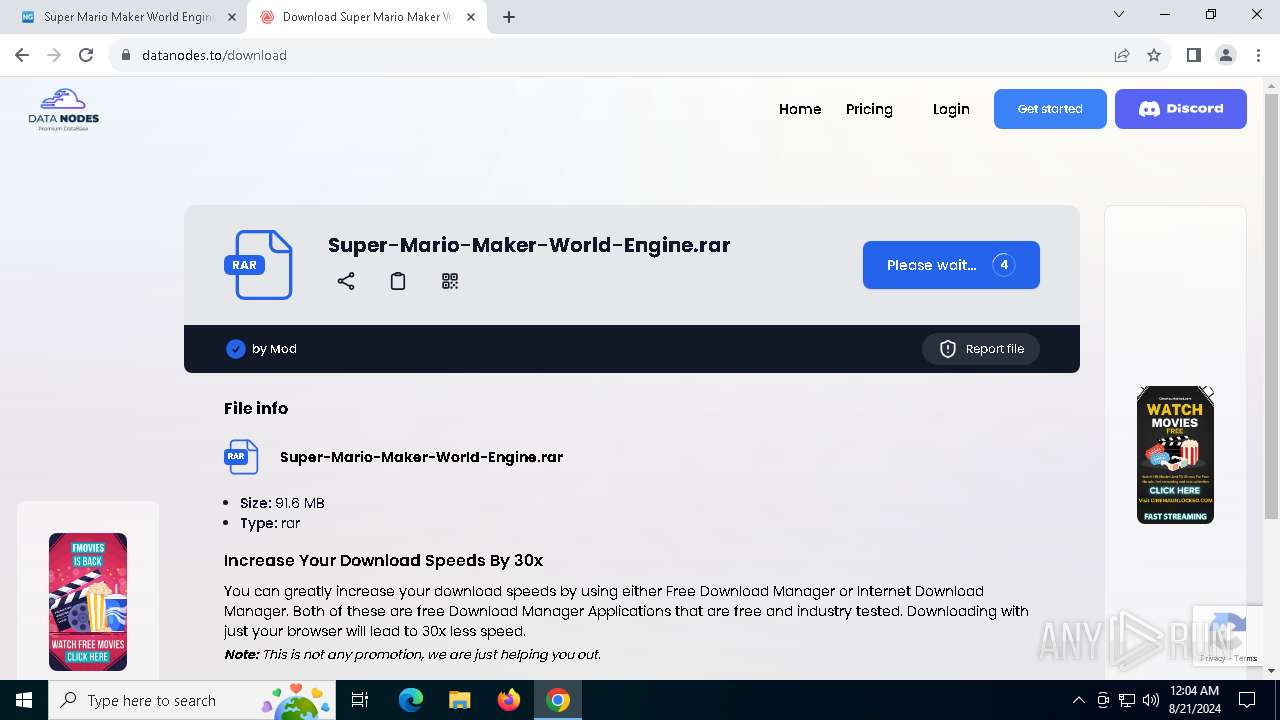Screen dimensions: 1280x720
Task: Click the Super-Mario-Maker-World-Engine.rar heading
Action: 529,245
